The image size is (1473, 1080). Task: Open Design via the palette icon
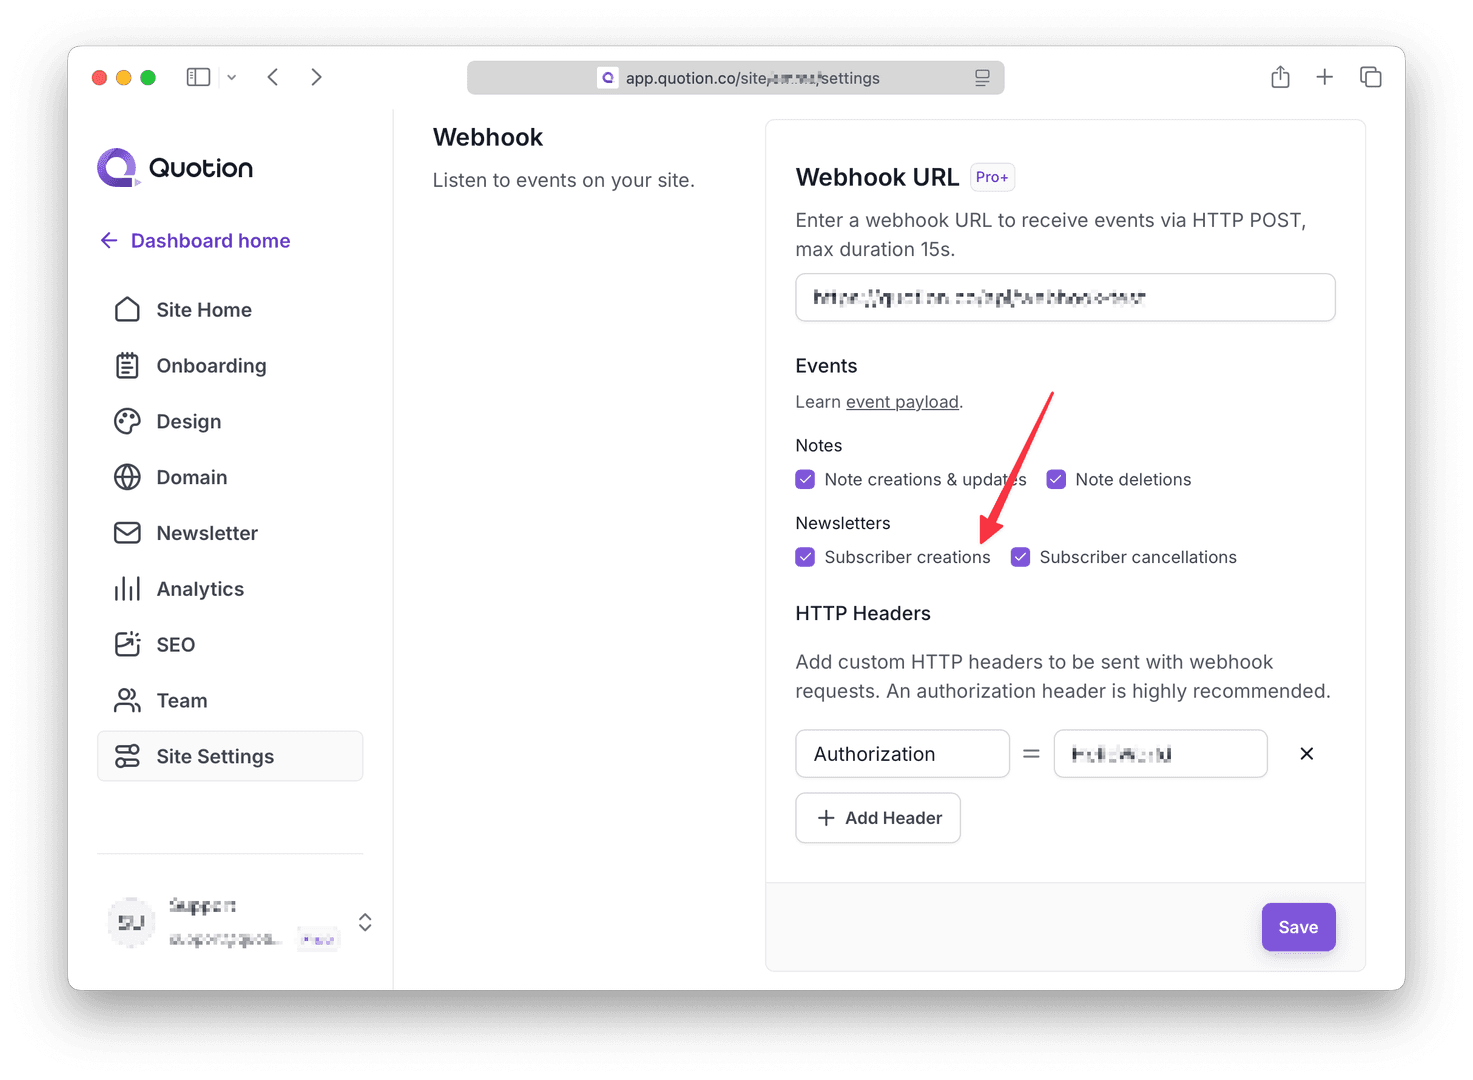click(x=127, y=422)
